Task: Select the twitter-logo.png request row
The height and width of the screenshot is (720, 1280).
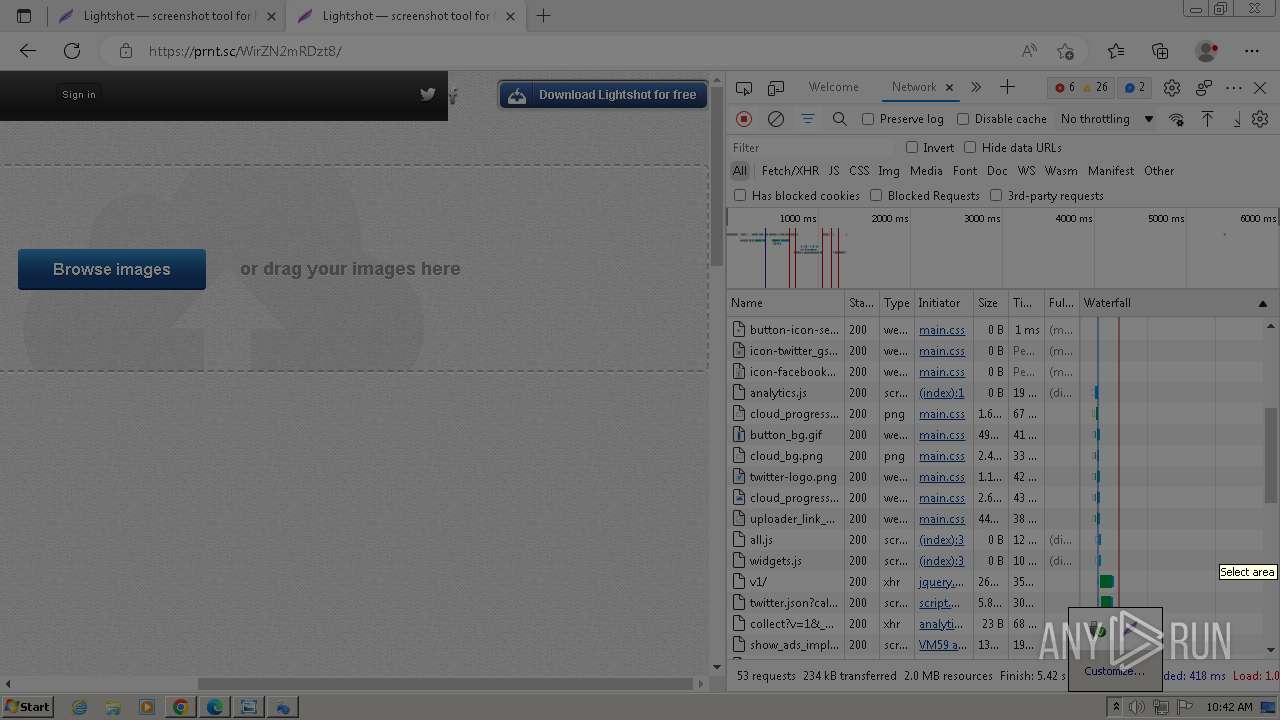Action: 996,477
